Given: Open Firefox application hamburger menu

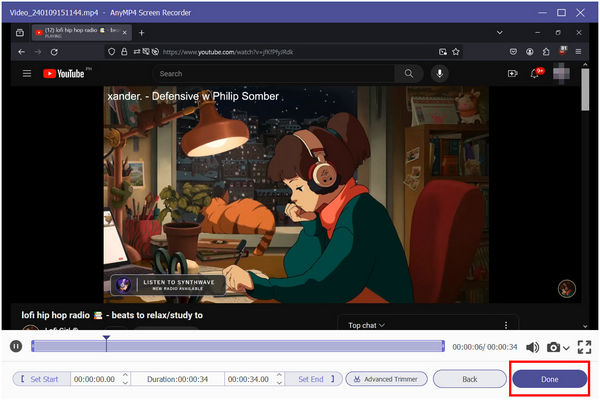Looking at the screenshot, I should [x=579, y=52].
